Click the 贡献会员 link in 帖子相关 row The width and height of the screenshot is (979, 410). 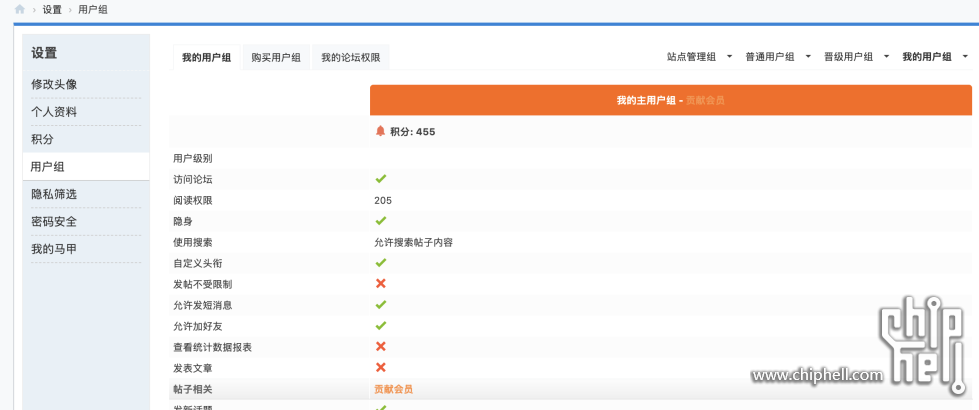coord(393,389)
